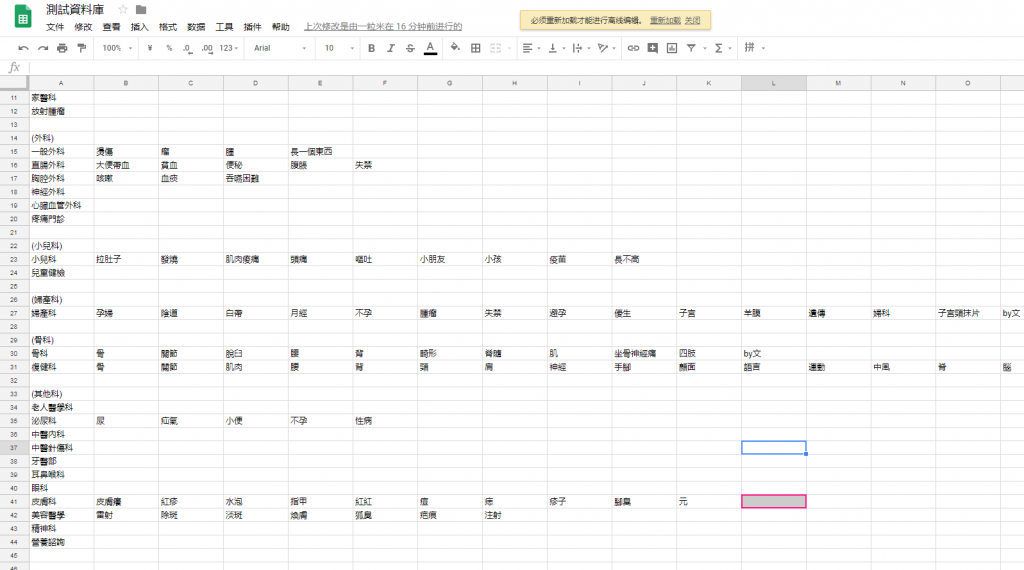Click the 重新加载 reload link
The width and height of the screenshot is (1024, 570).
pos(665,20)
